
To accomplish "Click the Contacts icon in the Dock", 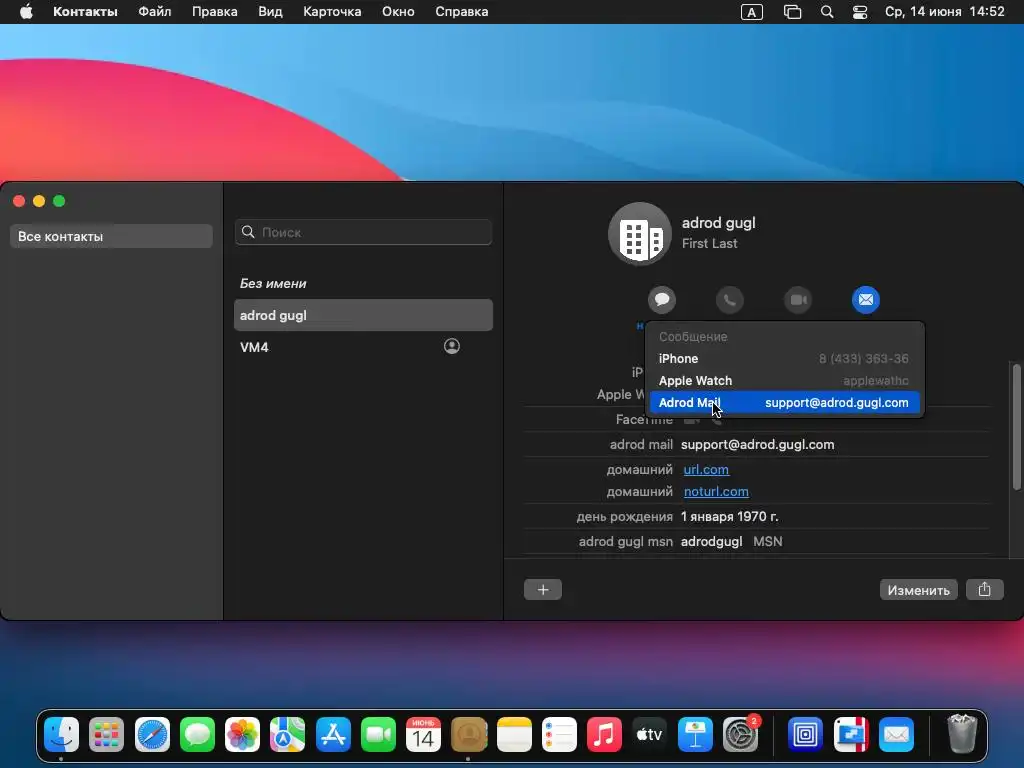I will pyautogui.click(x=469, y=735).
